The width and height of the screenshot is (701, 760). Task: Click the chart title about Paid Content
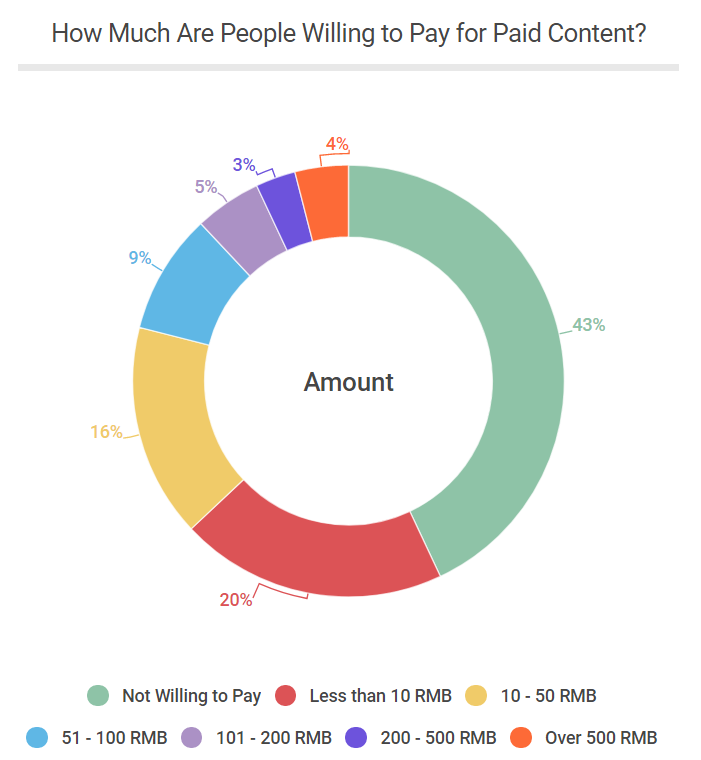coord(348,33)
